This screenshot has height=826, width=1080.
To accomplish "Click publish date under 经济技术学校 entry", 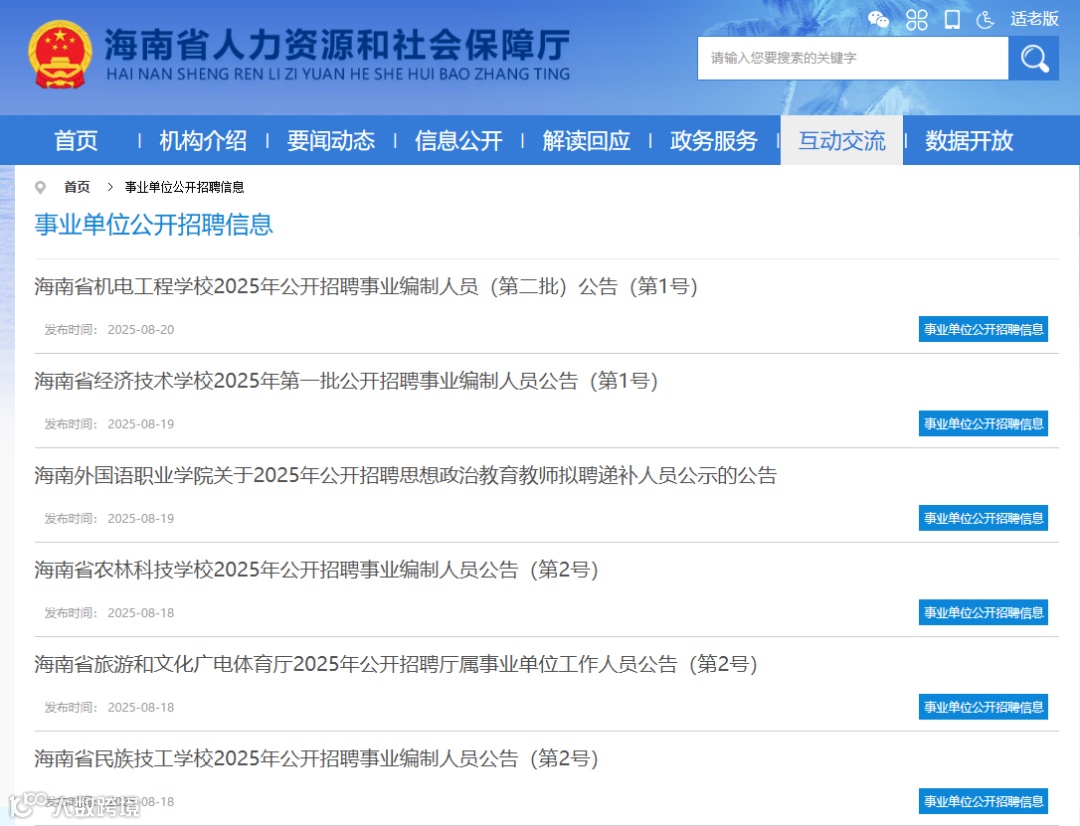I will (x=141, y=424).
